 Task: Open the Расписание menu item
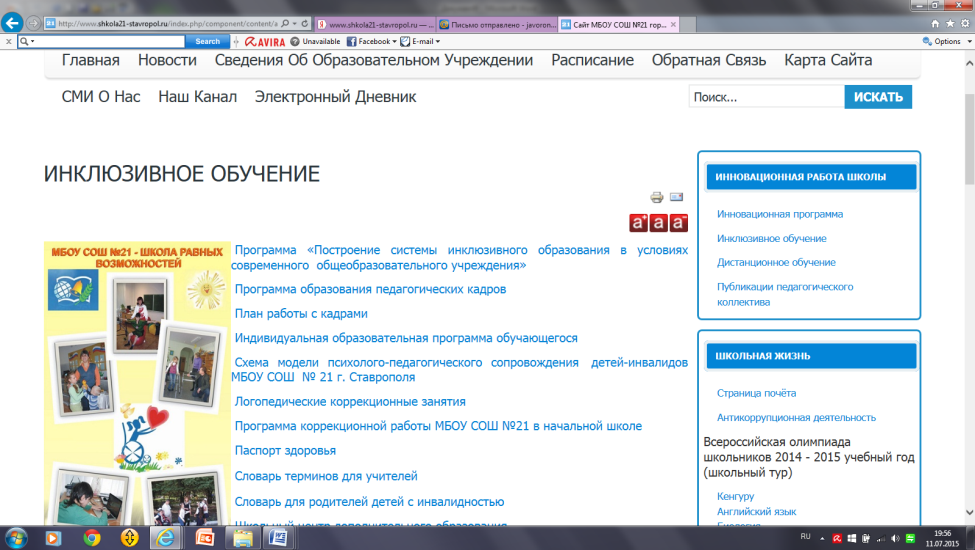pyautogui.click(x=592, y=60)
